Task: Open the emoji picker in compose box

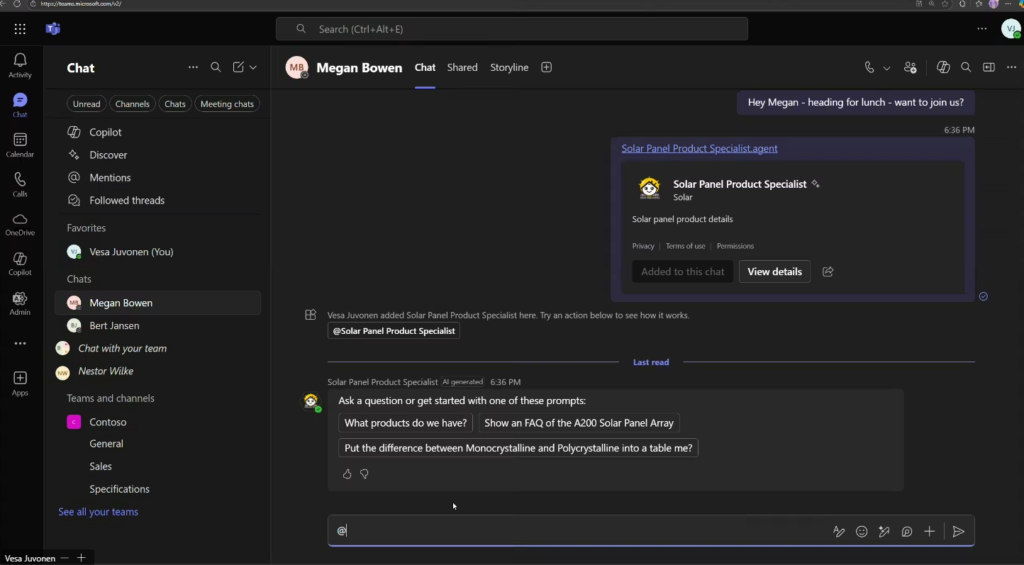Action: pyautogui.click(x=861, y=532)
